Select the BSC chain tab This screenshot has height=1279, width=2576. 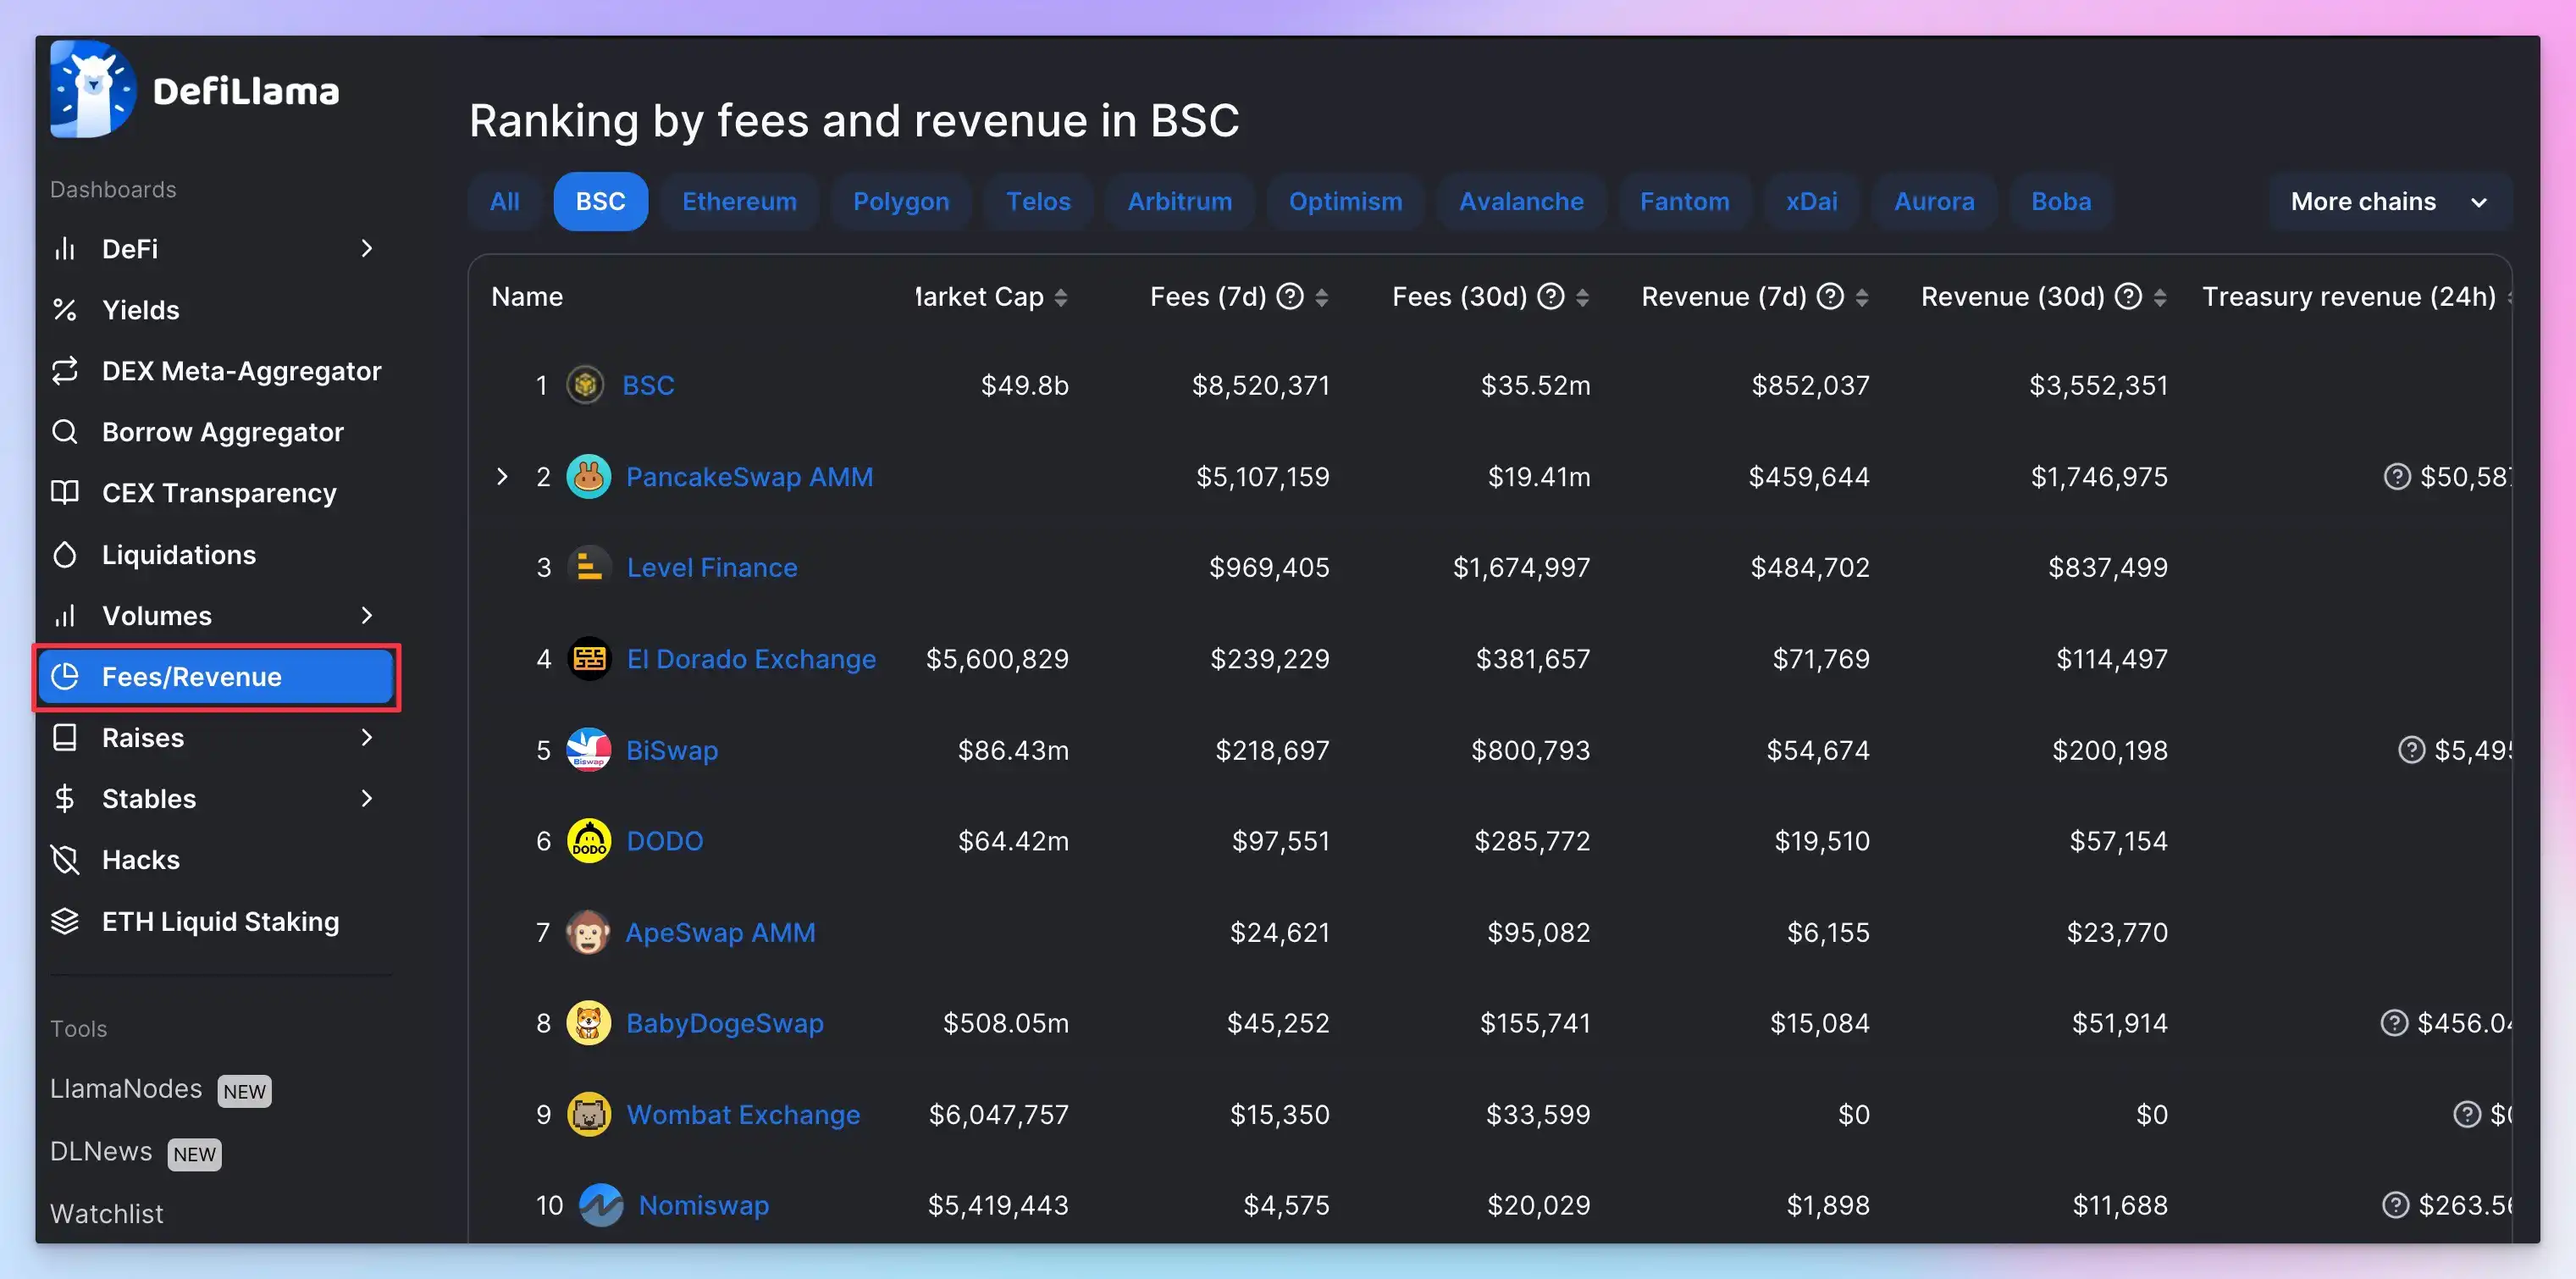pyautogui.click(x=600, y=201)
